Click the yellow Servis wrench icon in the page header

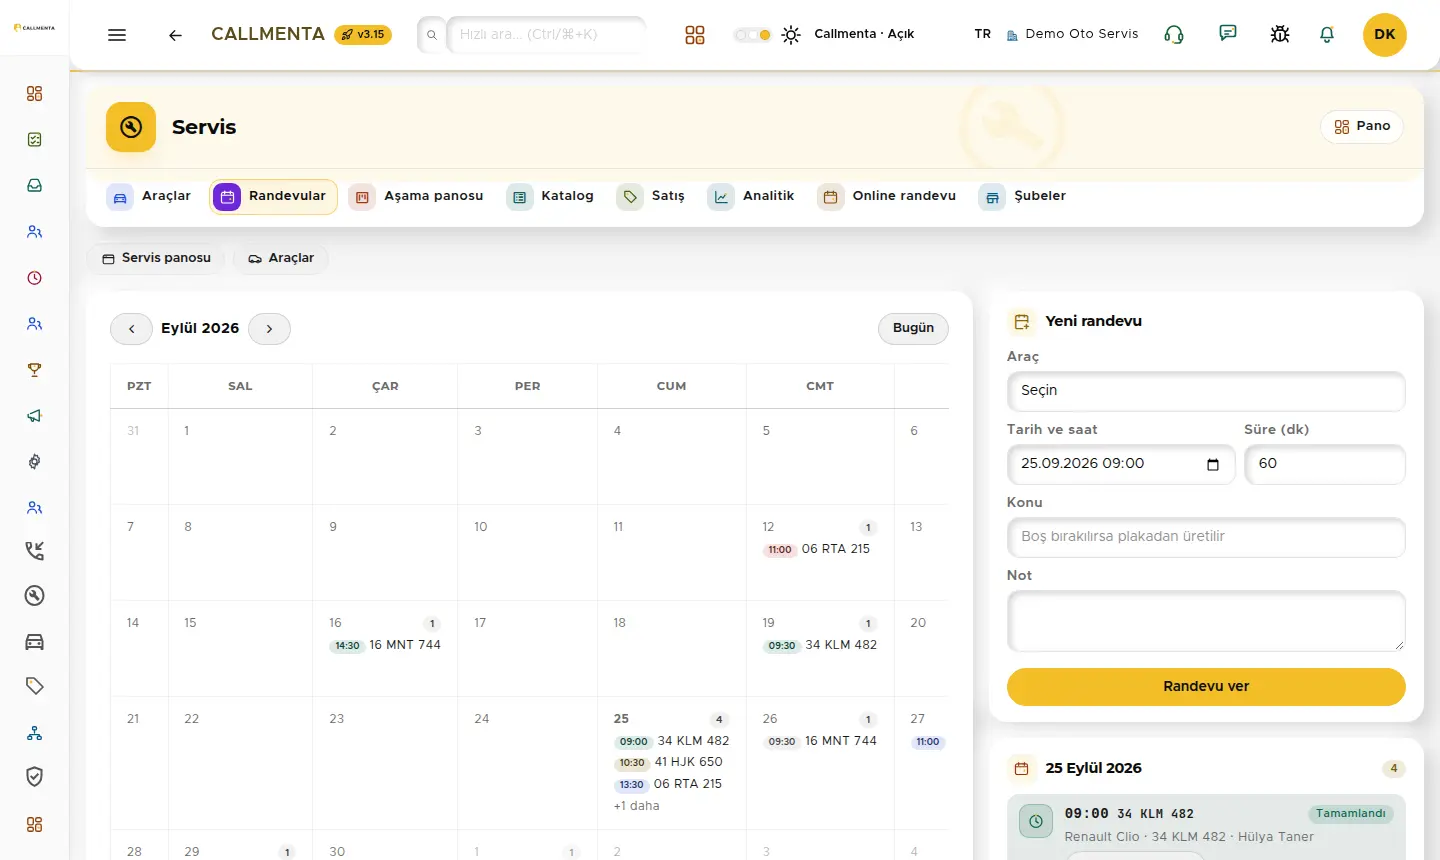coord(131,127)
